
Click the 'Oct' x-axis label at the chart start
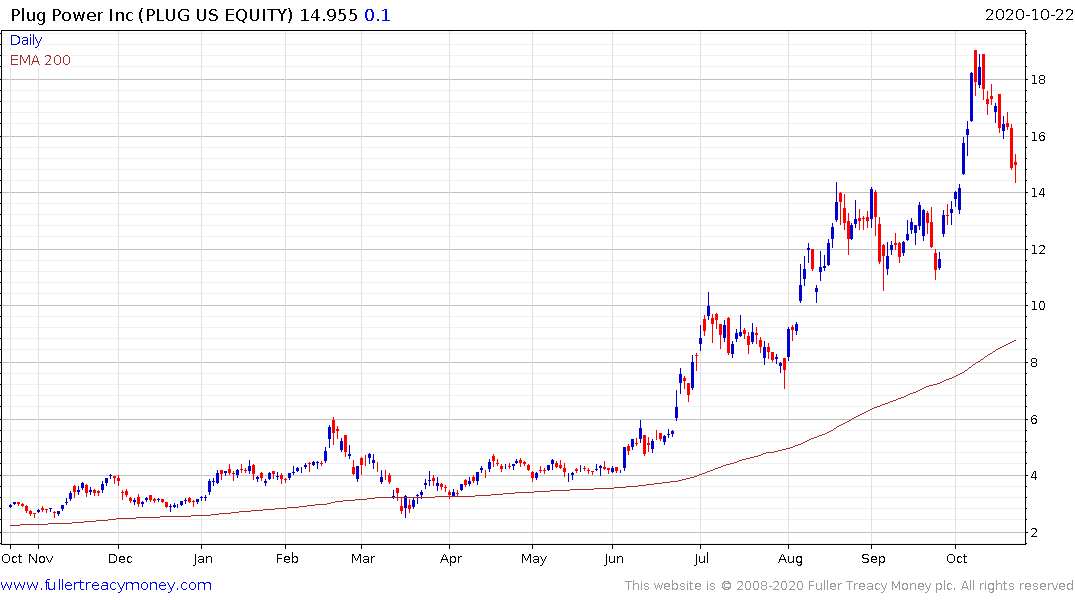(x=12, y=559)
